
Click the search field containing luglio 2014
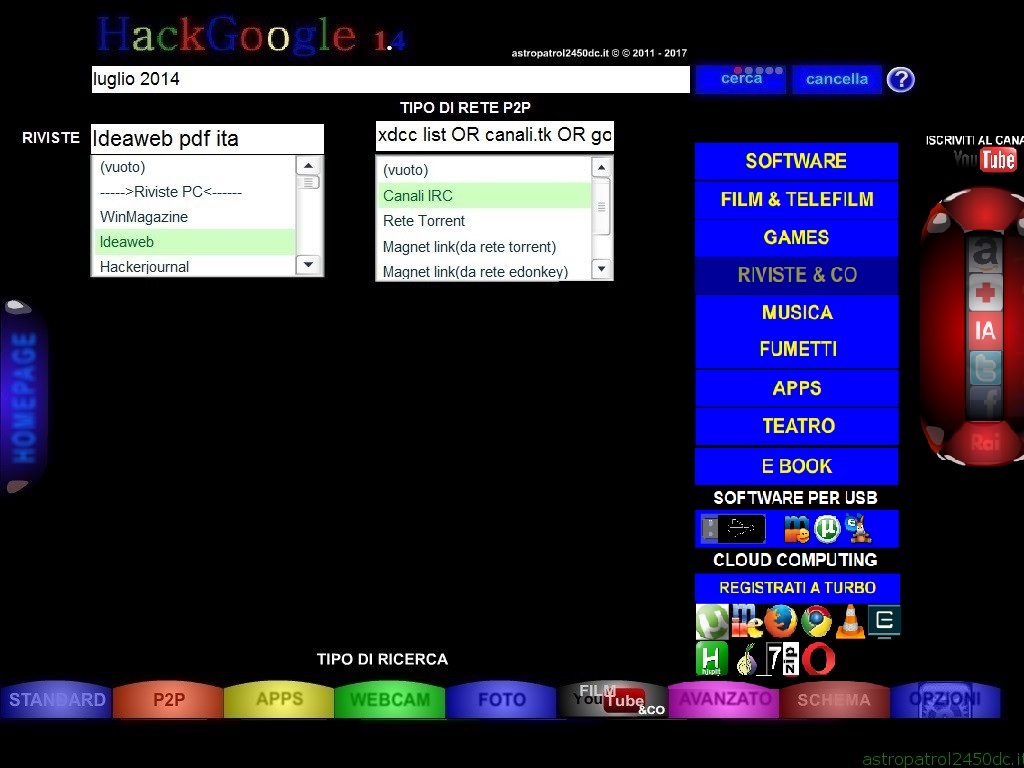391,79
